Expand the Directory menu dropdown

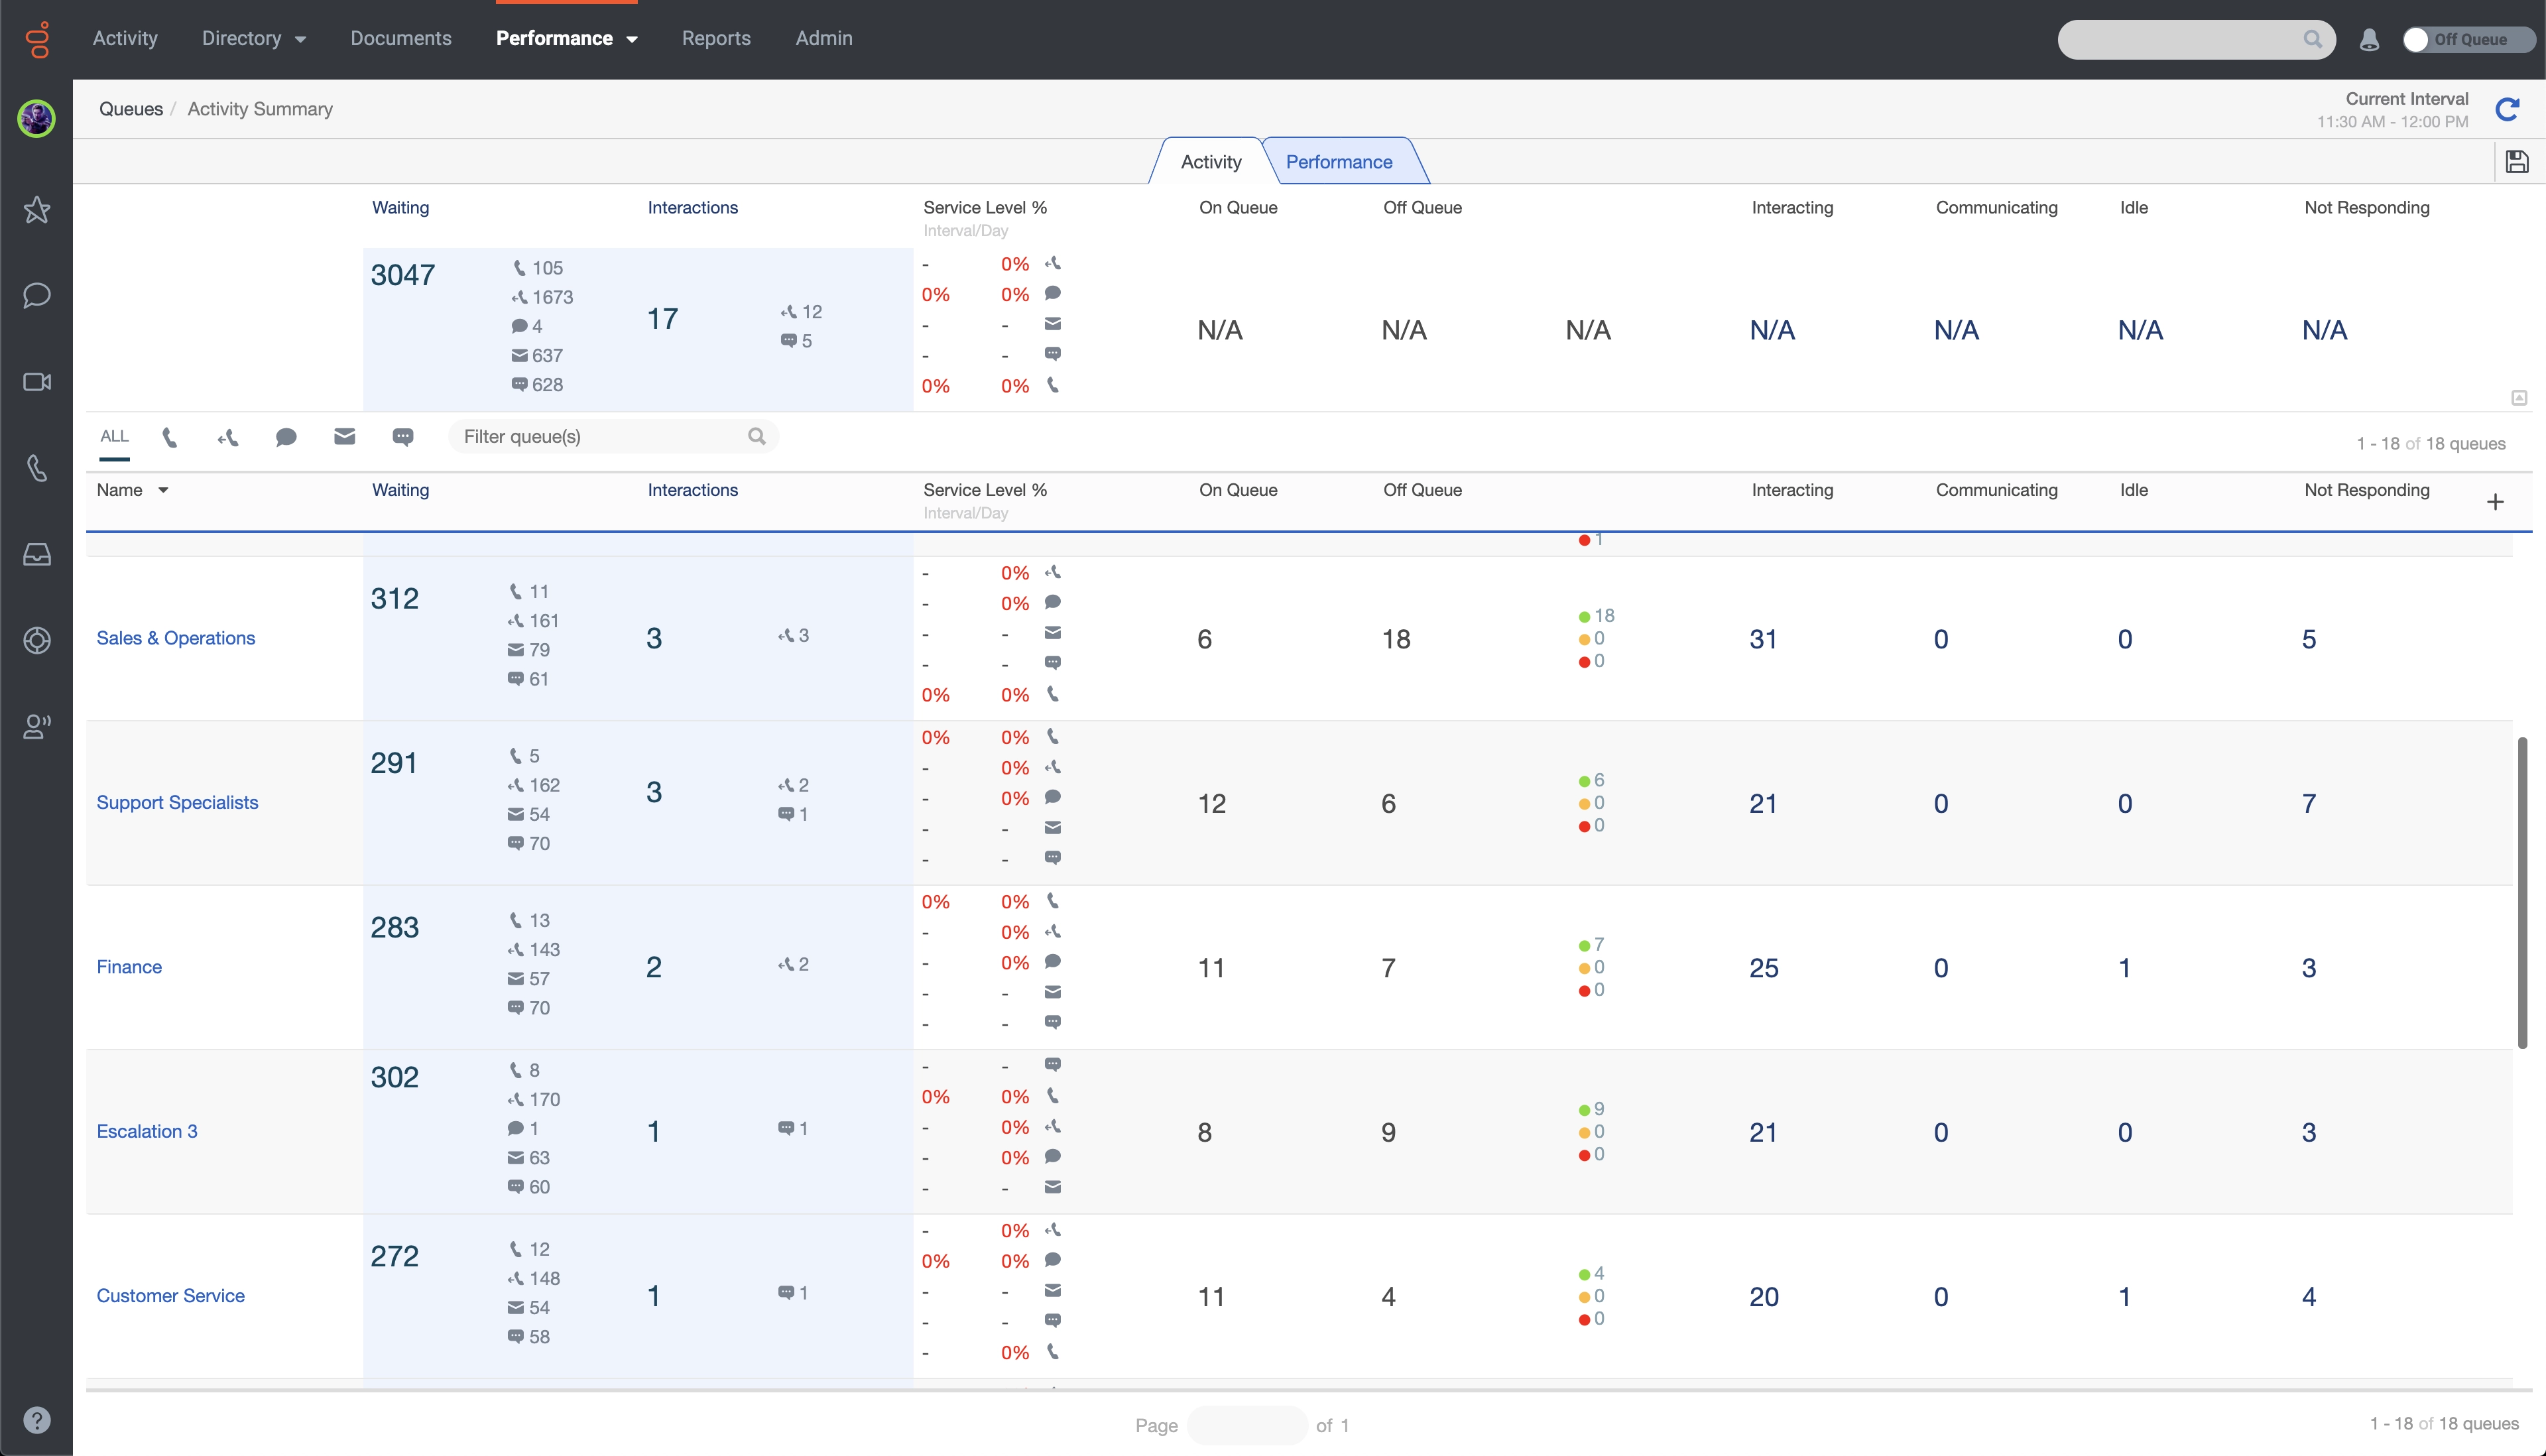[x=300, y=40]
